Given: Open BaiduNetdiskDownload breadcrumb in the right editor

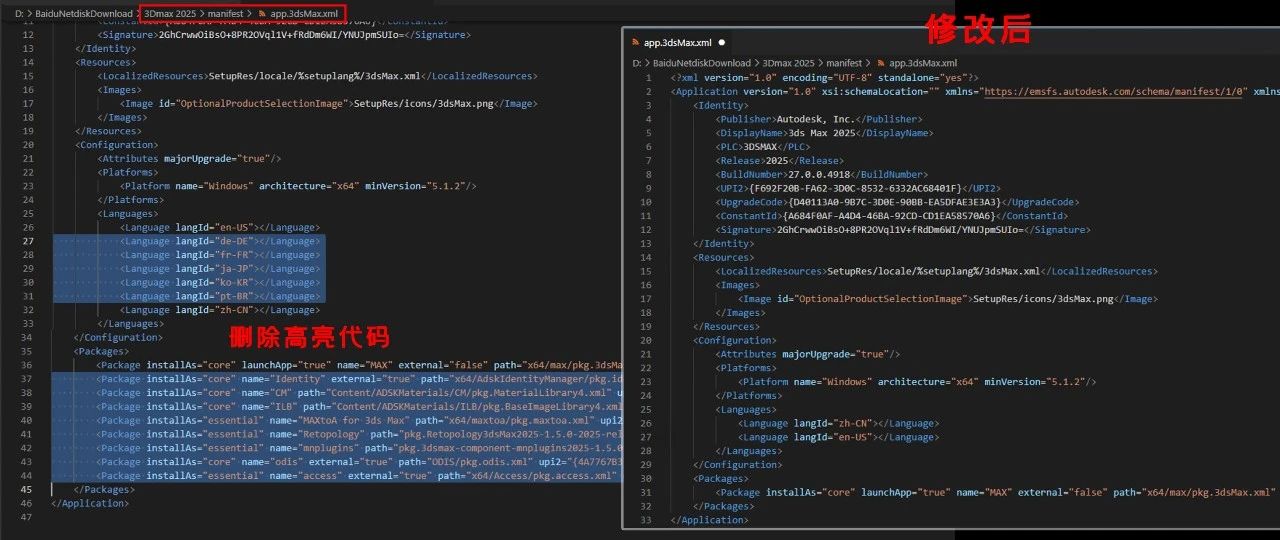Looking at the screenshot, I should [x=704, y=63].
